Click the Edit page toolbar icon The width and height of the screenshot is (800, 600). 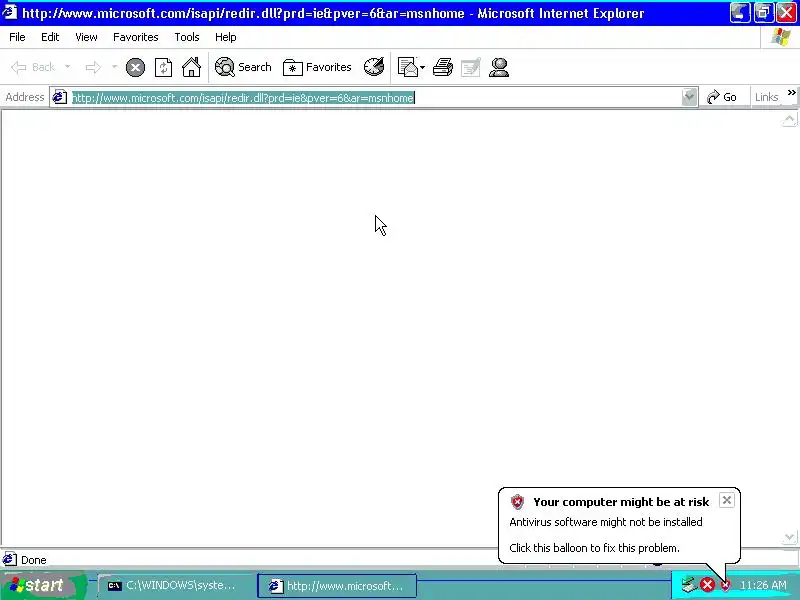(470, 67)
